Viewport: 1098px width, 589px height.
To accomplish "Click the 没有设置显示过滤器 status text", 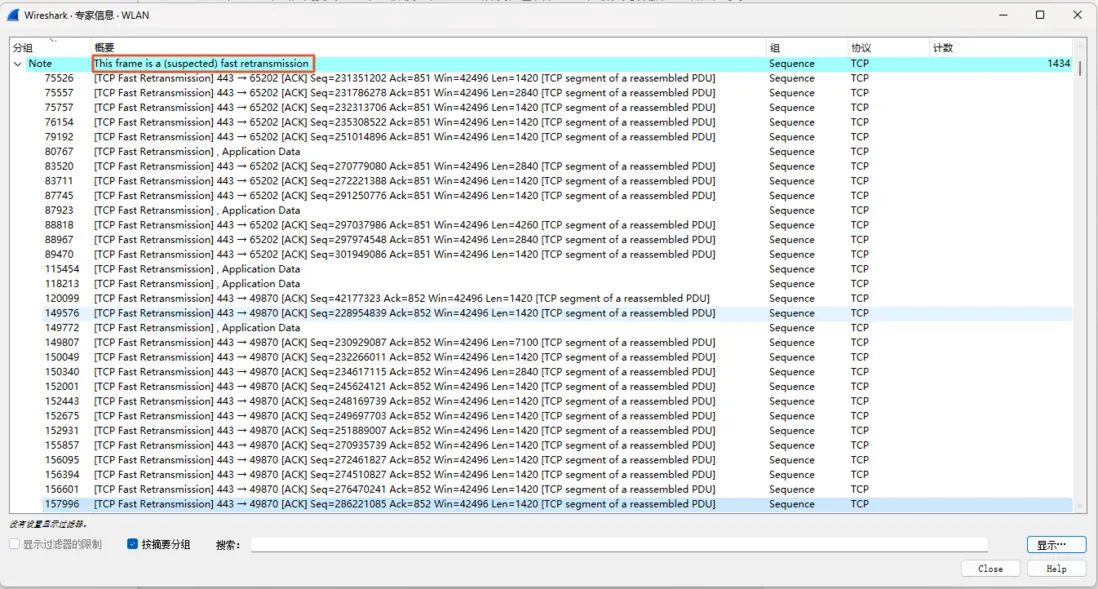I will pos(48,524).
